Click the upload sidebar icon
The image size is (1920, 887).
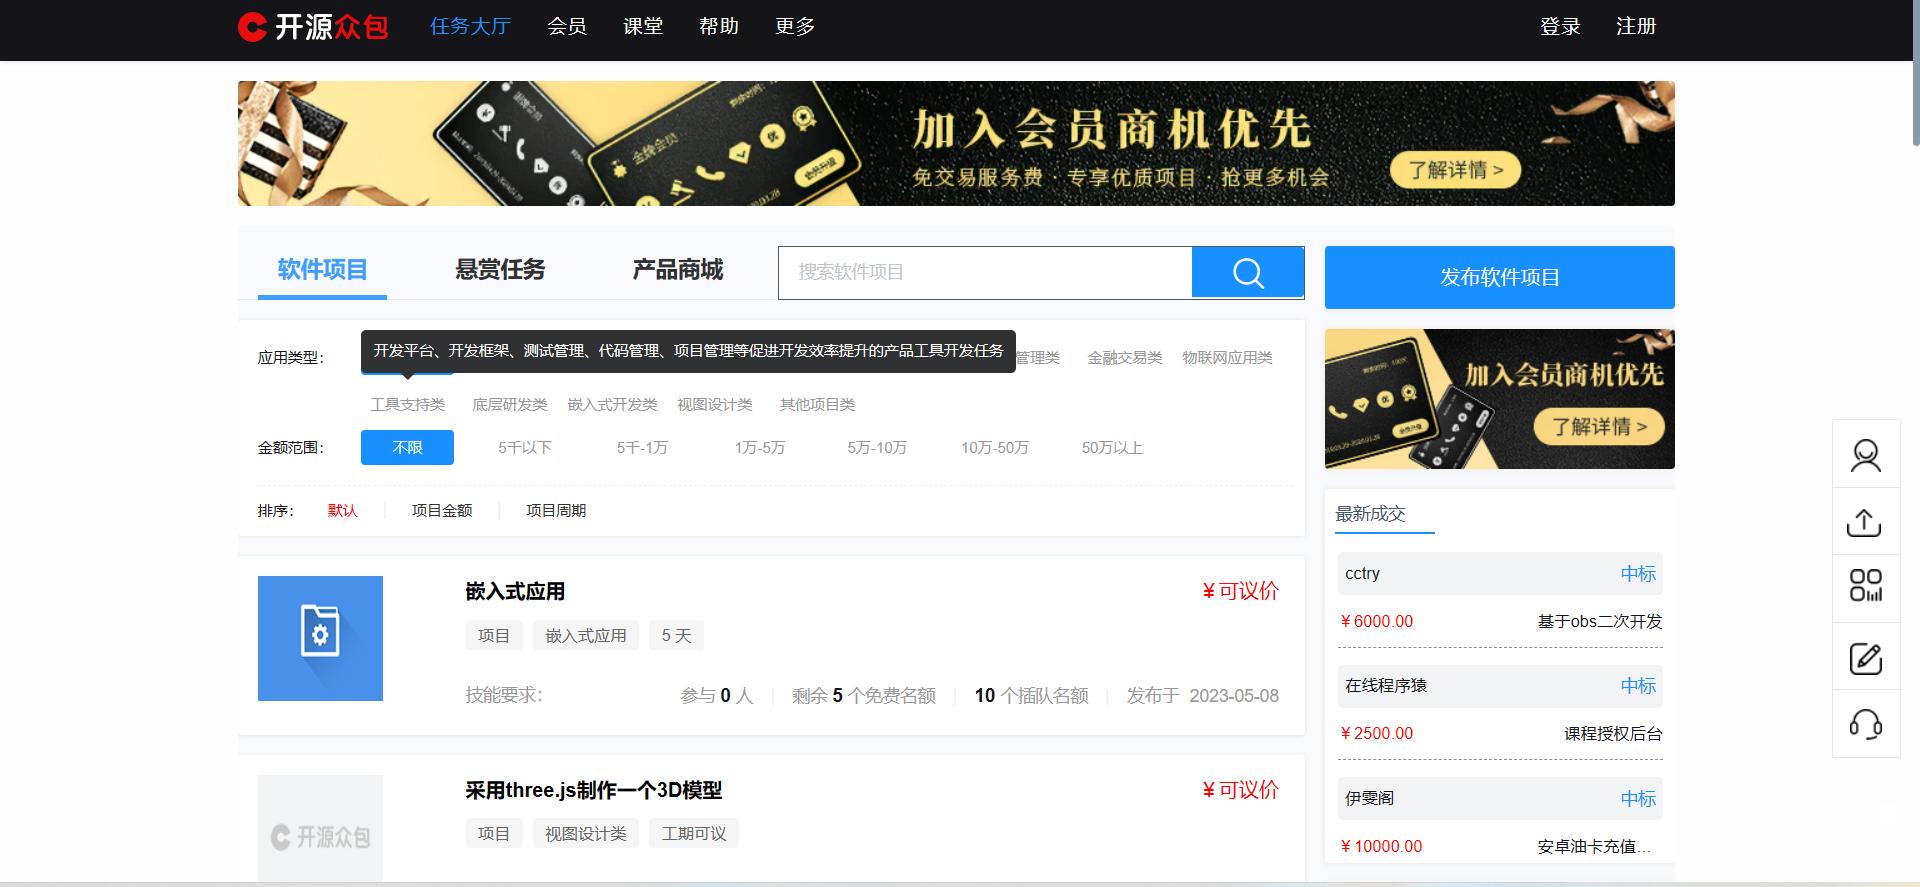[x=1866, y=522]
